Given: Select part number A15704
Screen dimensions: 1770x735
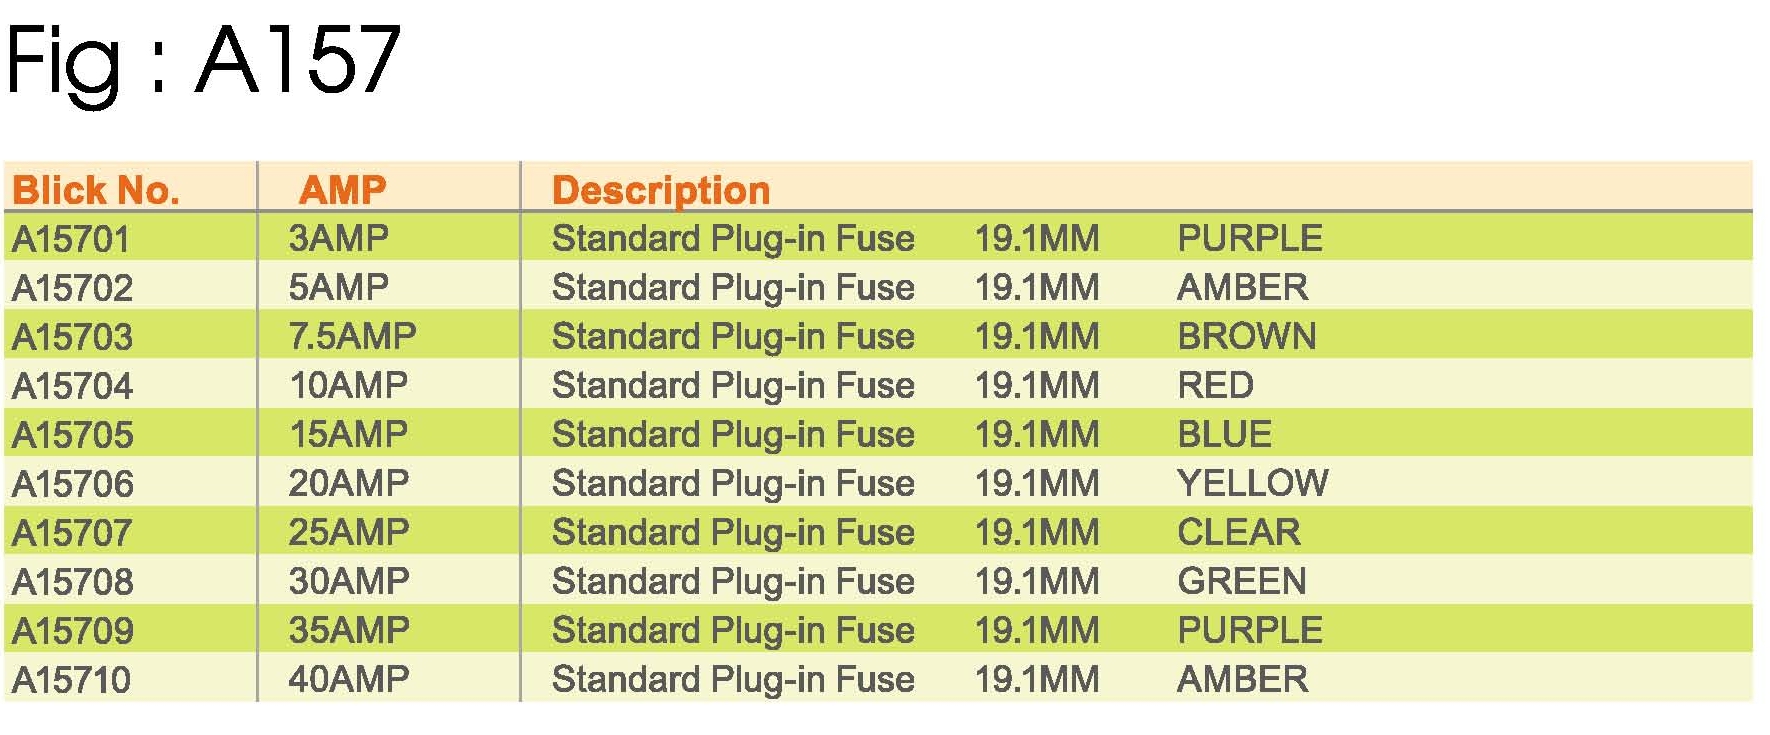Looking at the screenshot, I should [72, 386].
